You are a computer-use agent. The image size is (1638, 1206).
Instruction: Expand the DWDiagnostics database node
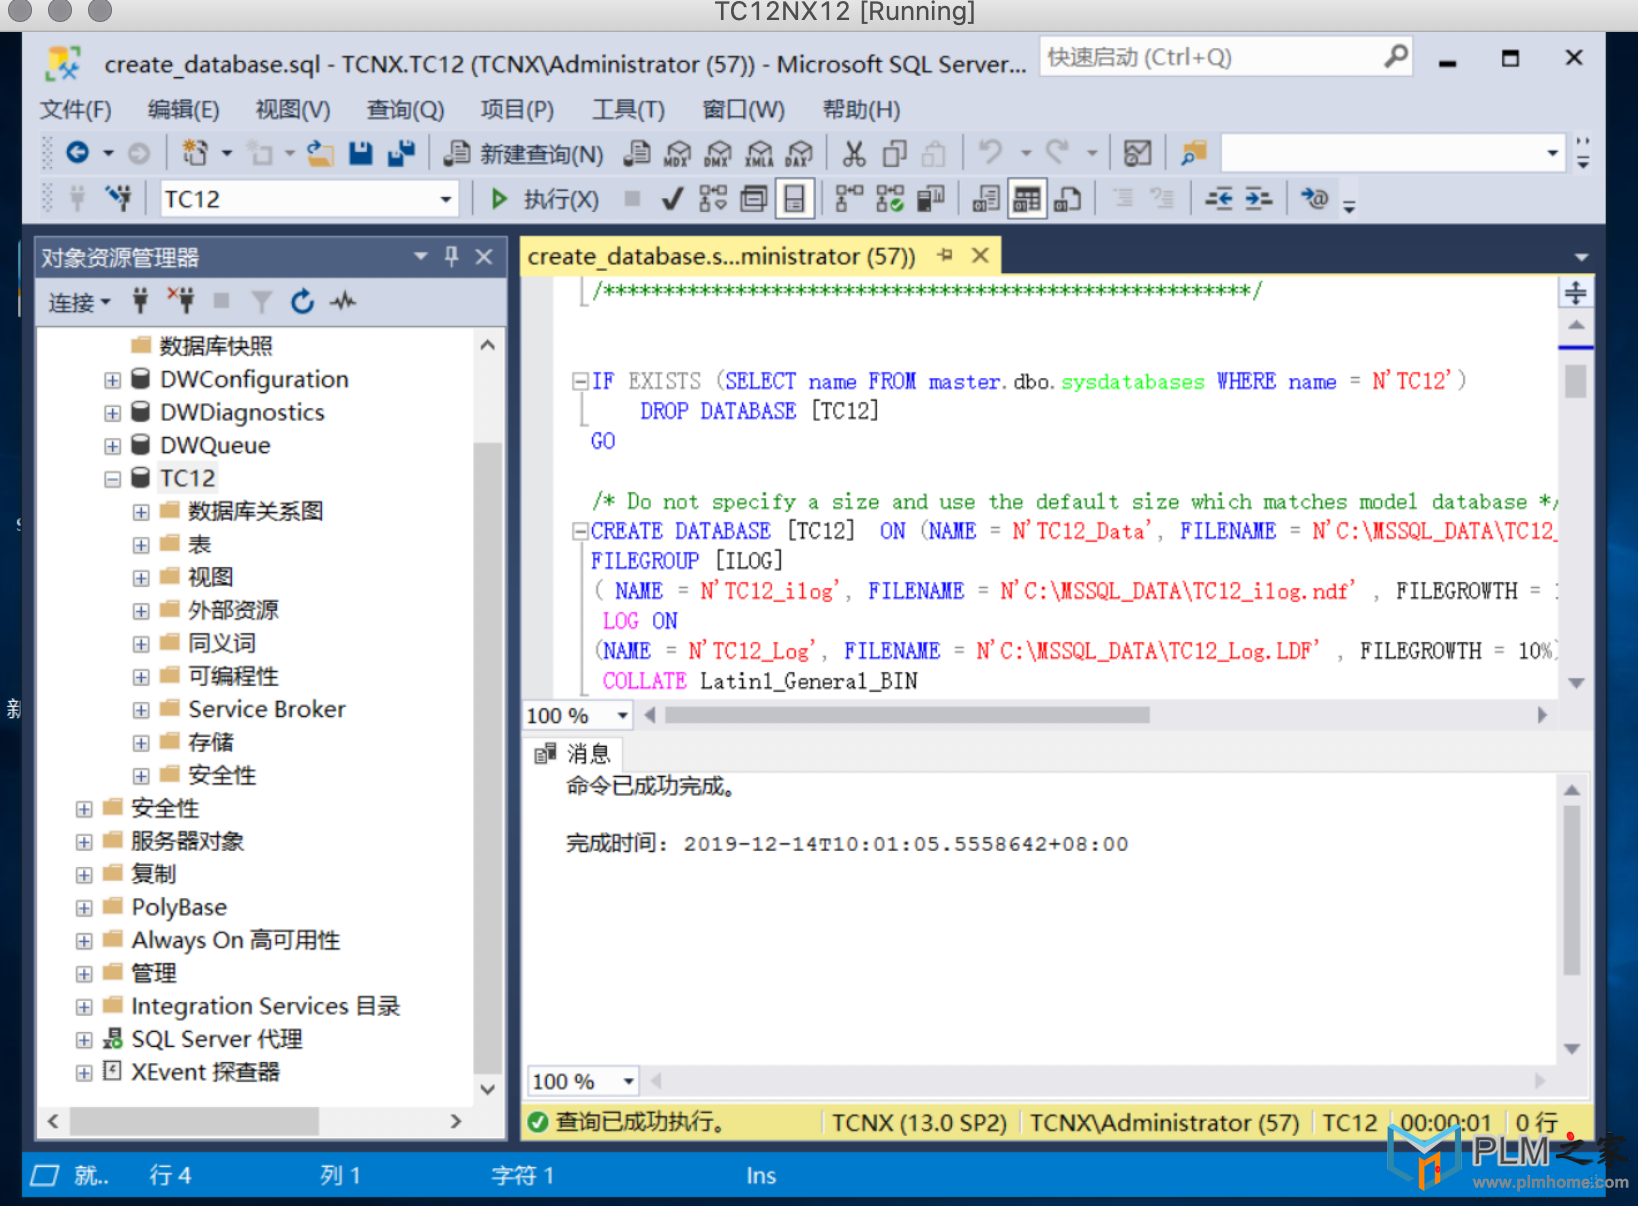point(112,413)
